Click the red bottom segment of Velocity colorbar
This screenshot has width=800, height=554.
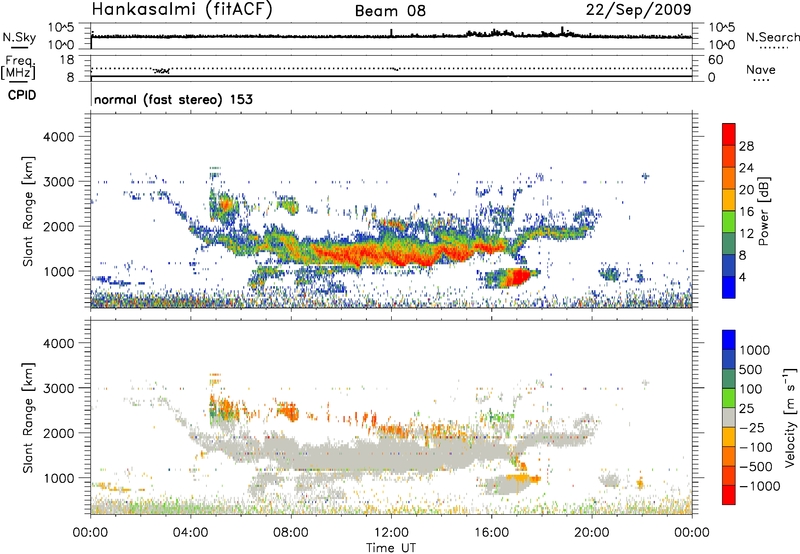pyautogui.click(x=729, y=495)
